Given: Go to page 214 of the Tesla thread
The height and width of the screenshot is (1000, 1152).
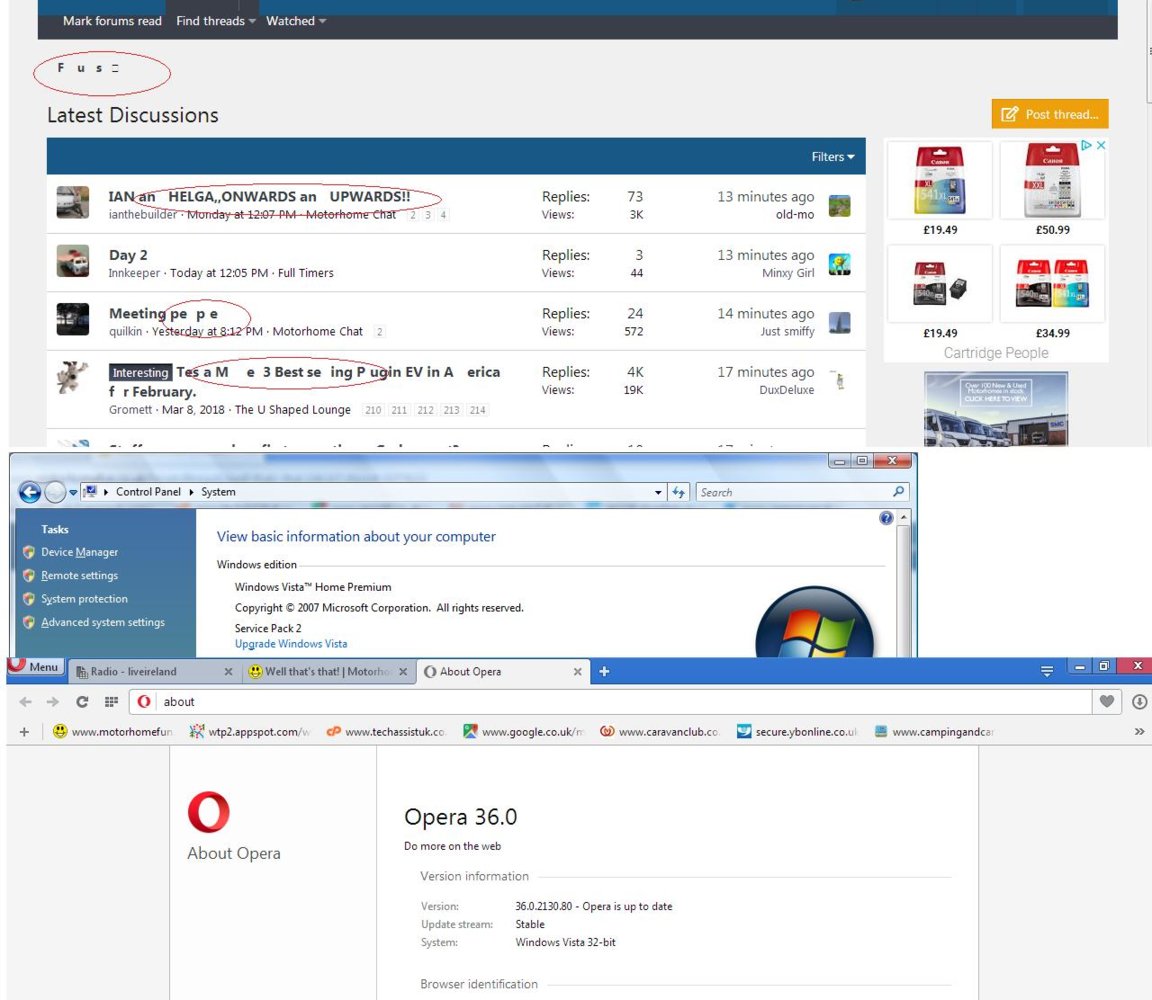Looking at the screenshot, I should click(478, 410).
